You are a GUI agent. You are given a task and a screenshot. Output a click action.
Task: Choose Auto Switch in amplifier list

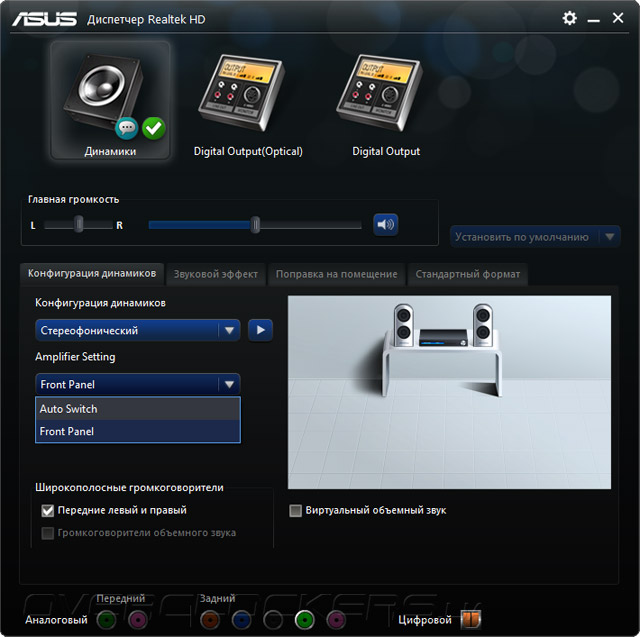[138, 409]
